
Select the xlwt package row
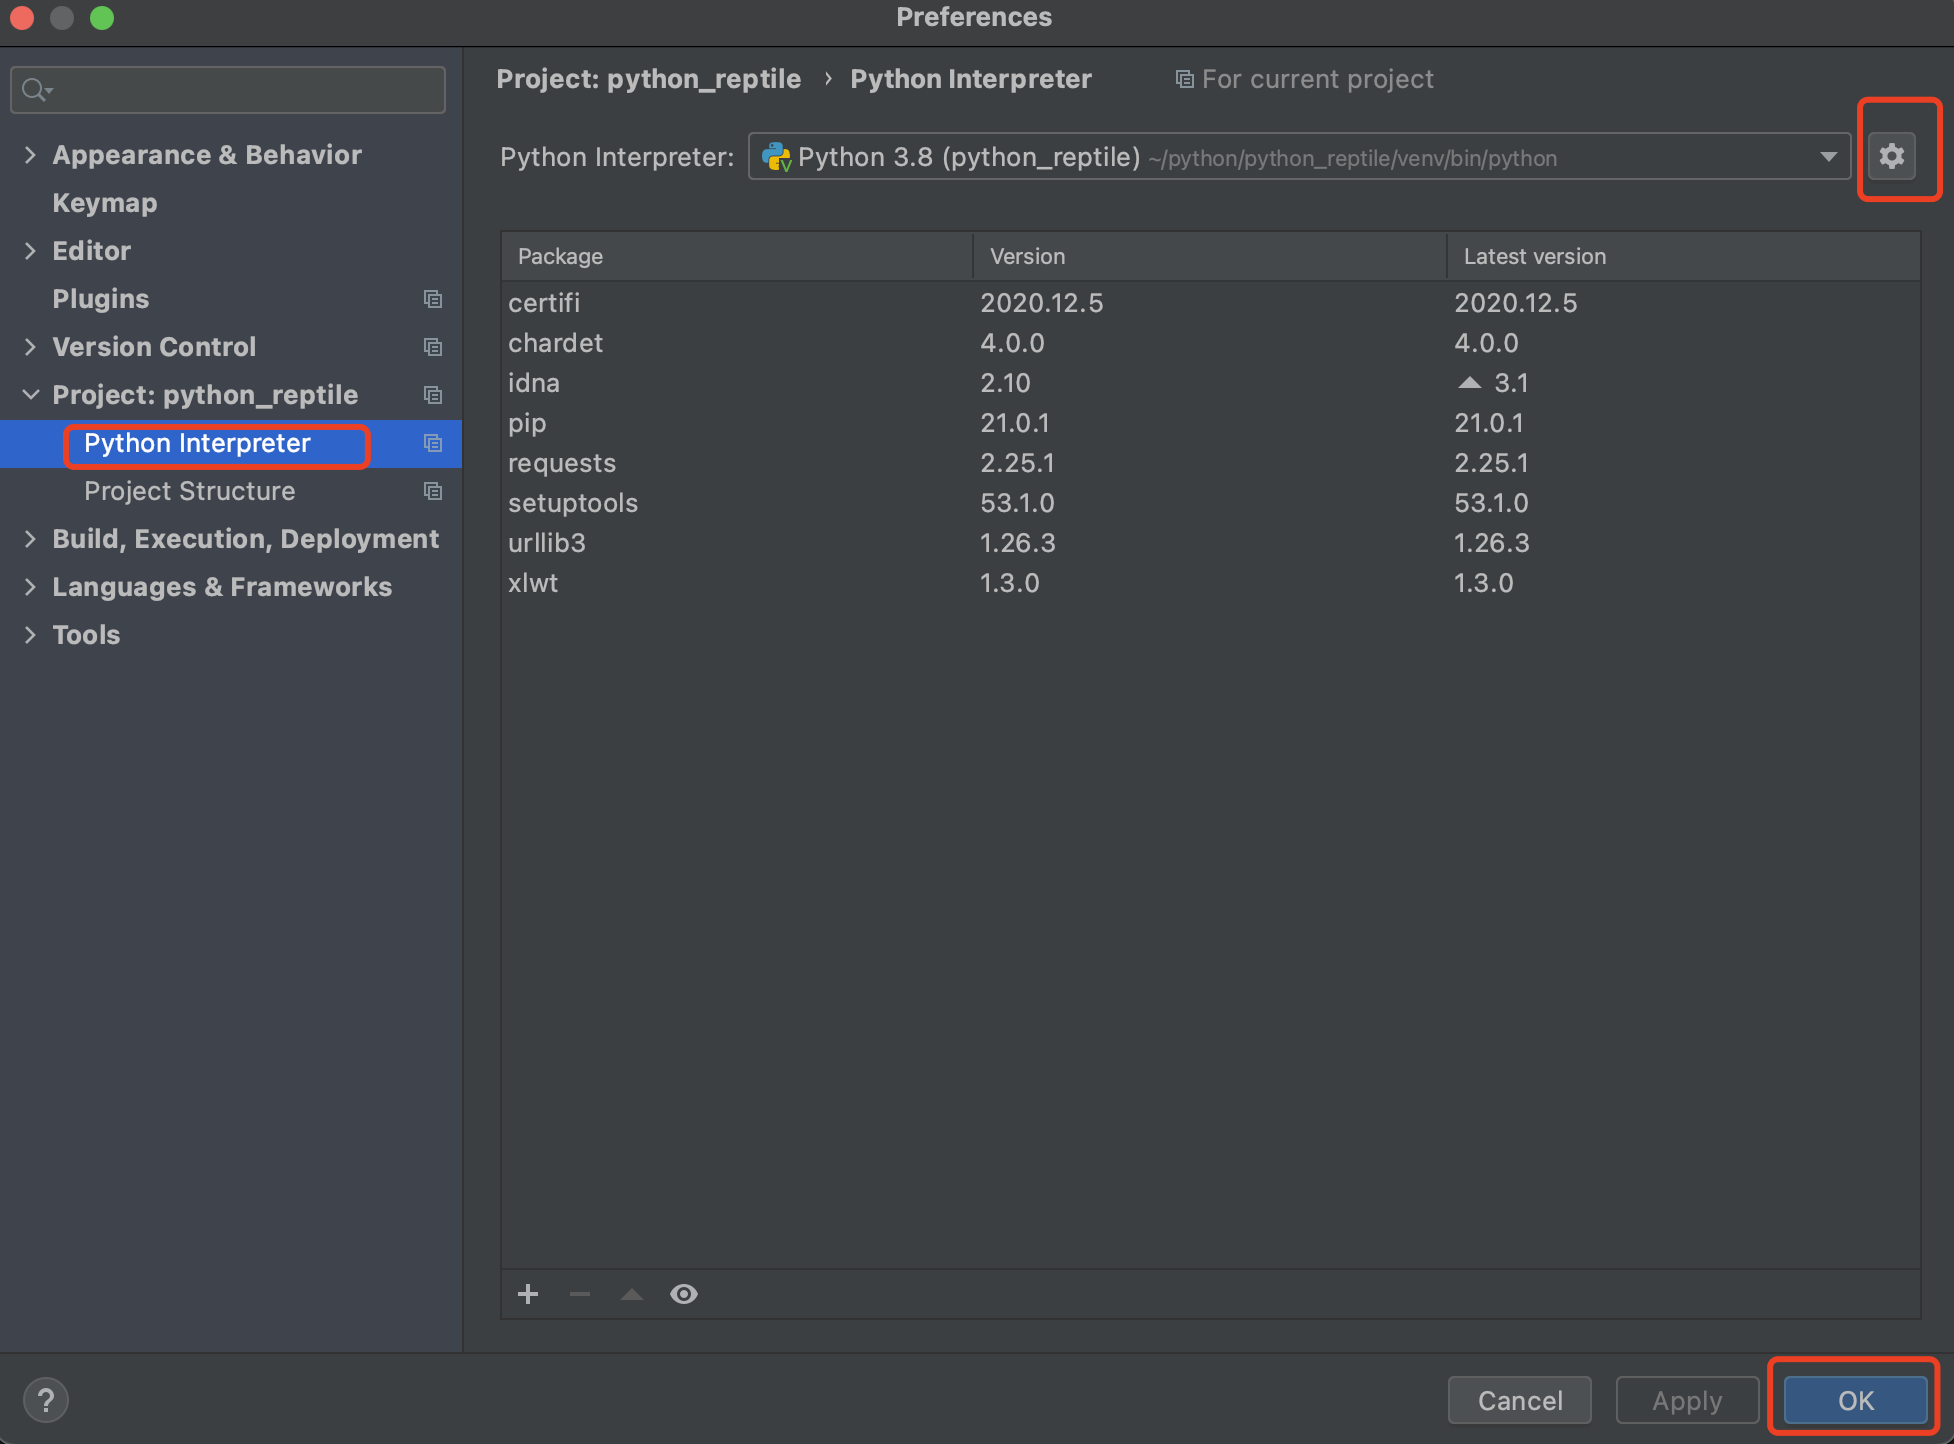point(1210,583)
